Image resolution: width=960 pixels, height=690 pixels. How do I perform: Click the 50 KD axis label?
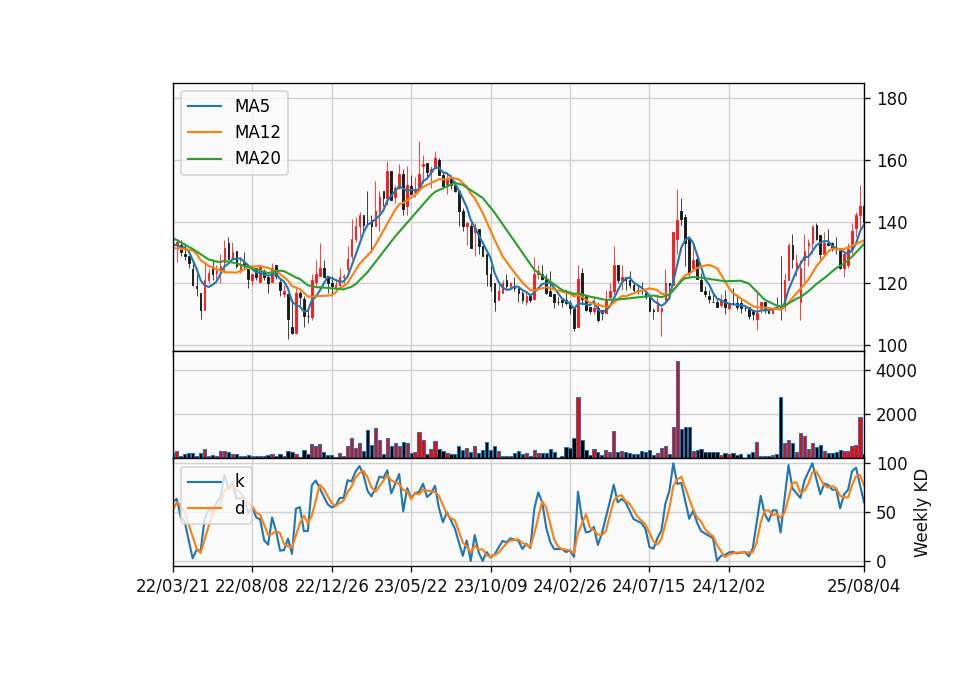(887, 512)
